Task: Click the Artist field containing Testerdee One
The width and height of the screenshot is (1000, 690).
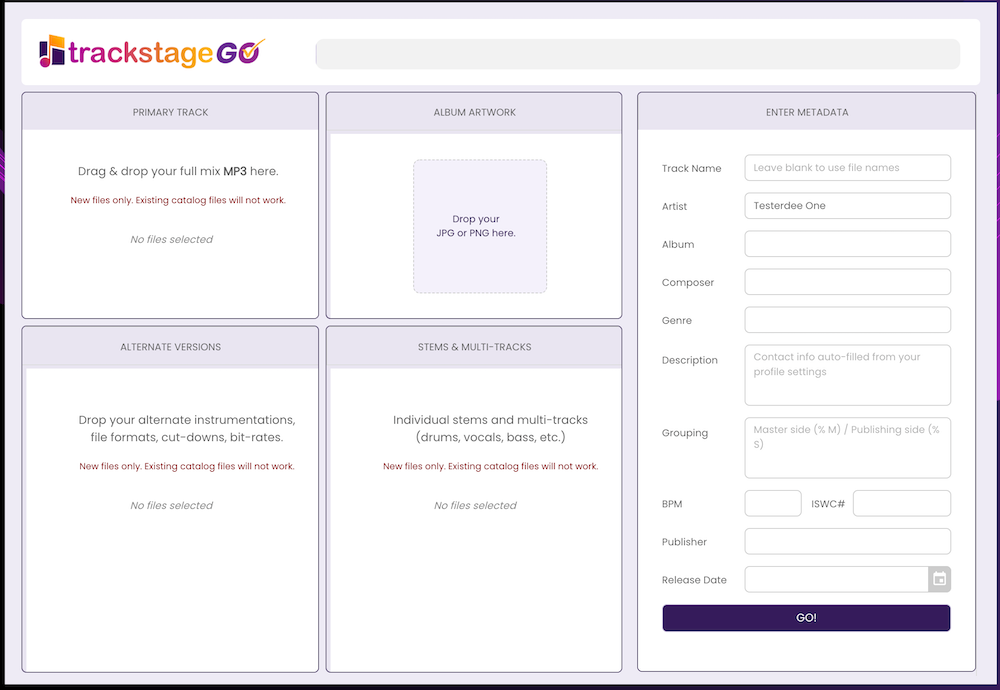Action: point(848,206)
